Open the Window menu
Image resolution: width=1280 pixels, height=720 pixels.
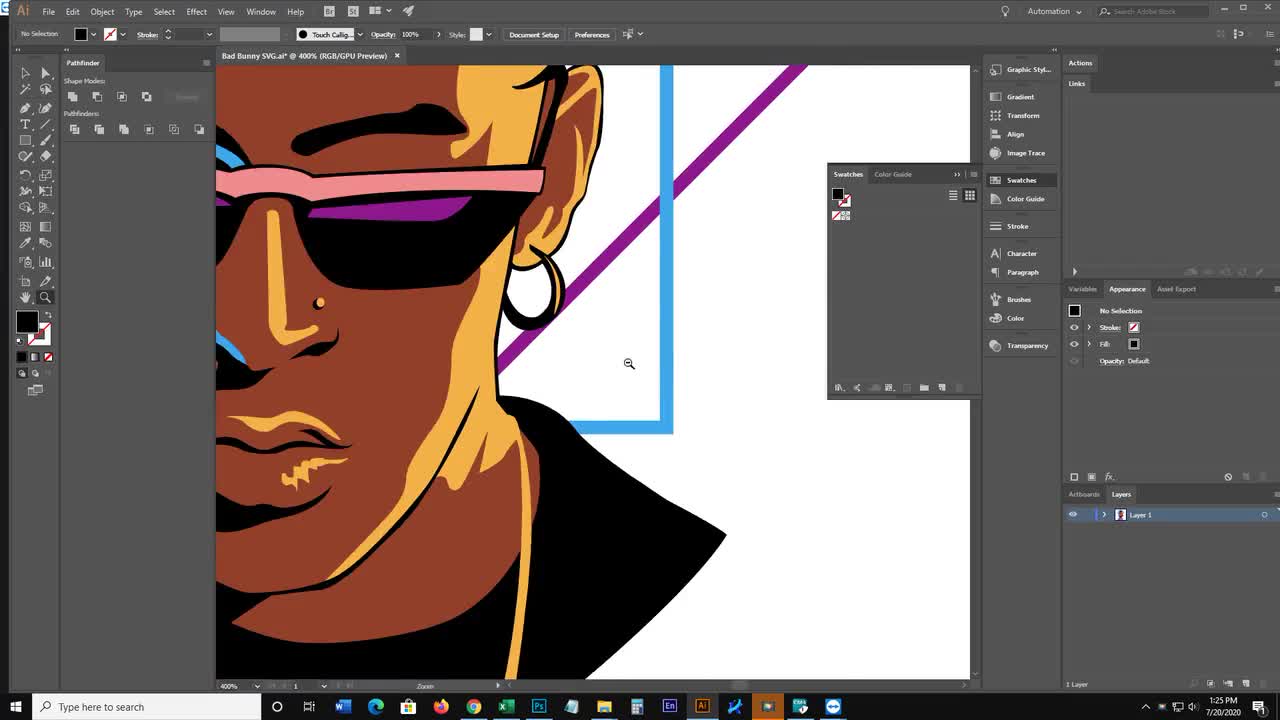point(261,11)
